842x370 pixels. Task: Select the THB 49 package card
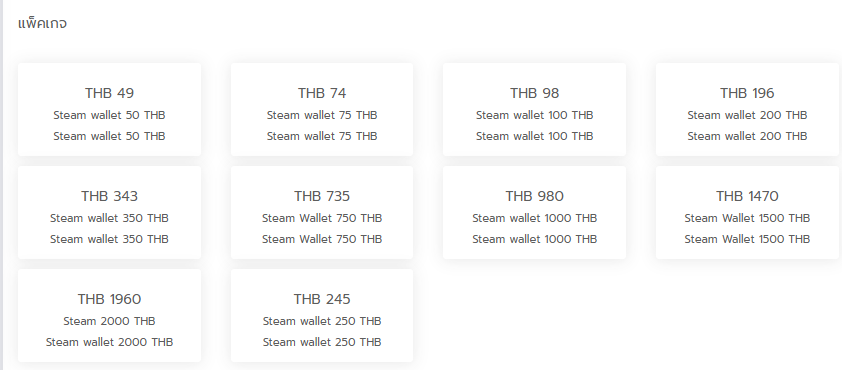110,110
